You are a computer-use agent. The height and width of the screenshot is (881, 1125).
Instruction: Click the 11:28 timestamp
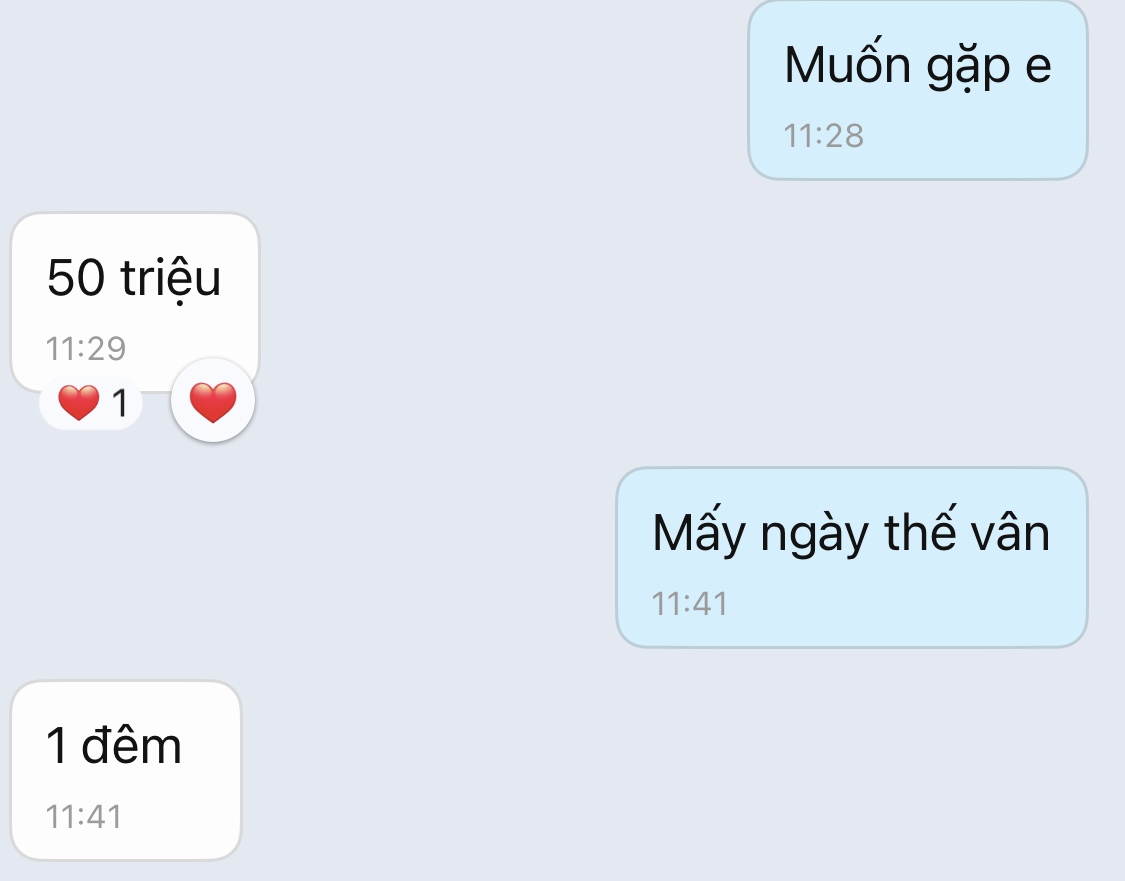[823, 136]
